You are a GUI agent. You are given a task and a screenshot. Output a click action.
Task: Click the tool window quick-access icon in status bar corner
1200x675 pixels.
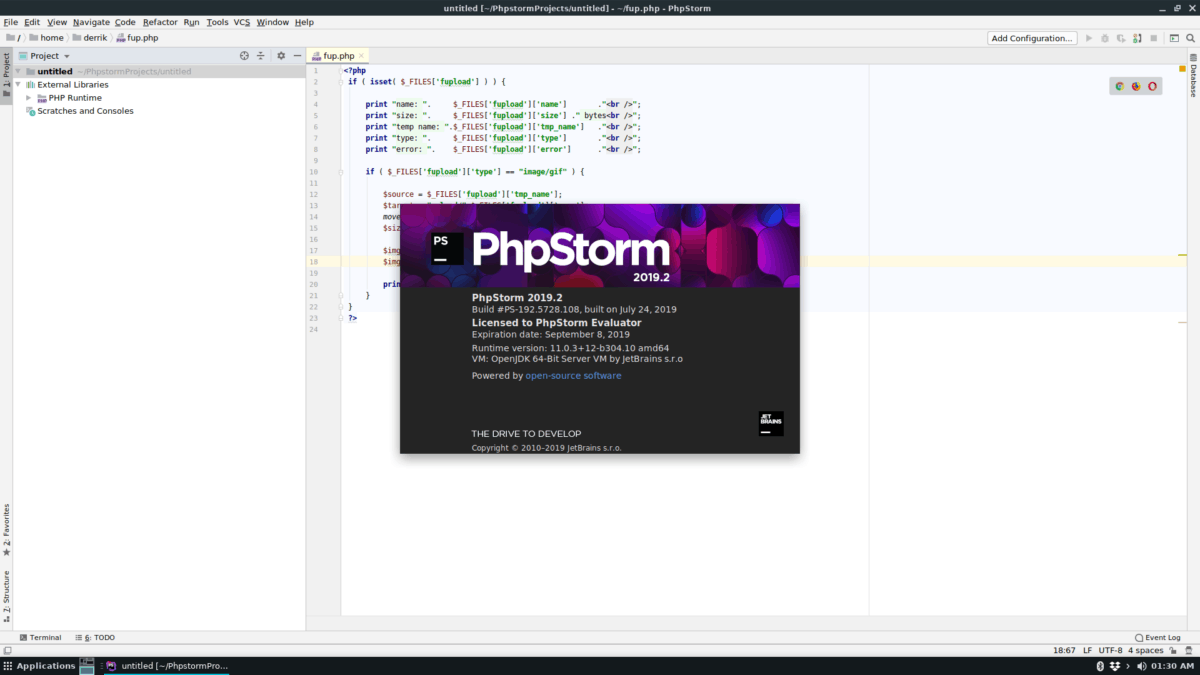click(x=7, y=650)
